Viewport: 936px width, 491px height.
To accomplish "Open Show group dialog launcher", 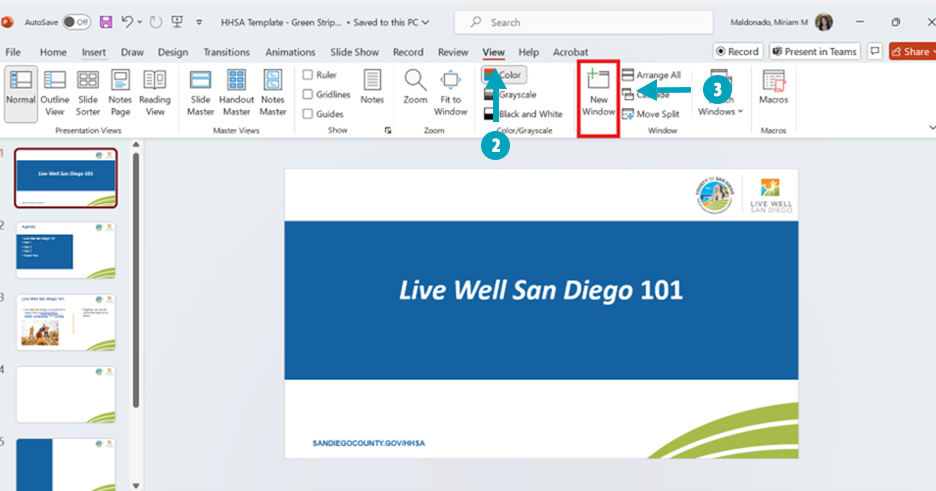I will point(388,130).
